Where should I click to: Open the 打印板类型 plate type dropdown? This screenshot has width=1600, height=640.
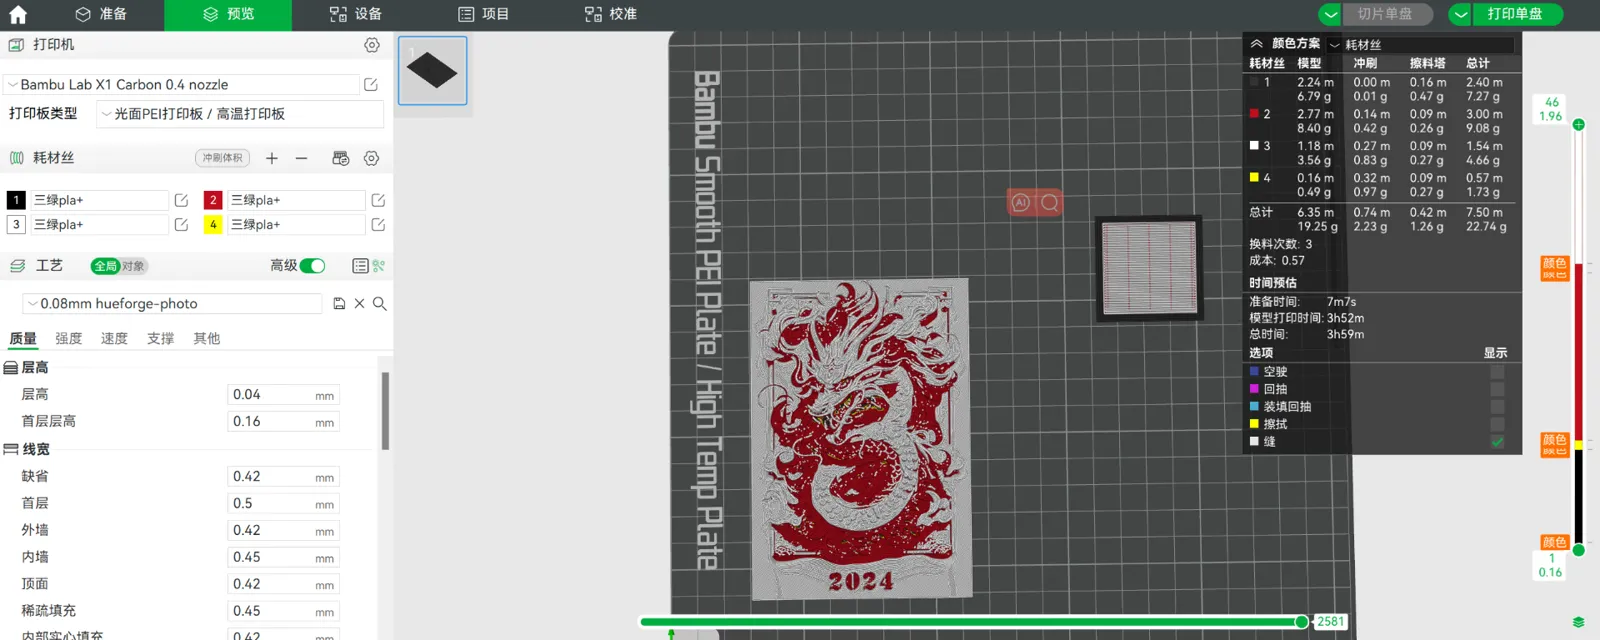pyautogui.click(x=240, y=114)
